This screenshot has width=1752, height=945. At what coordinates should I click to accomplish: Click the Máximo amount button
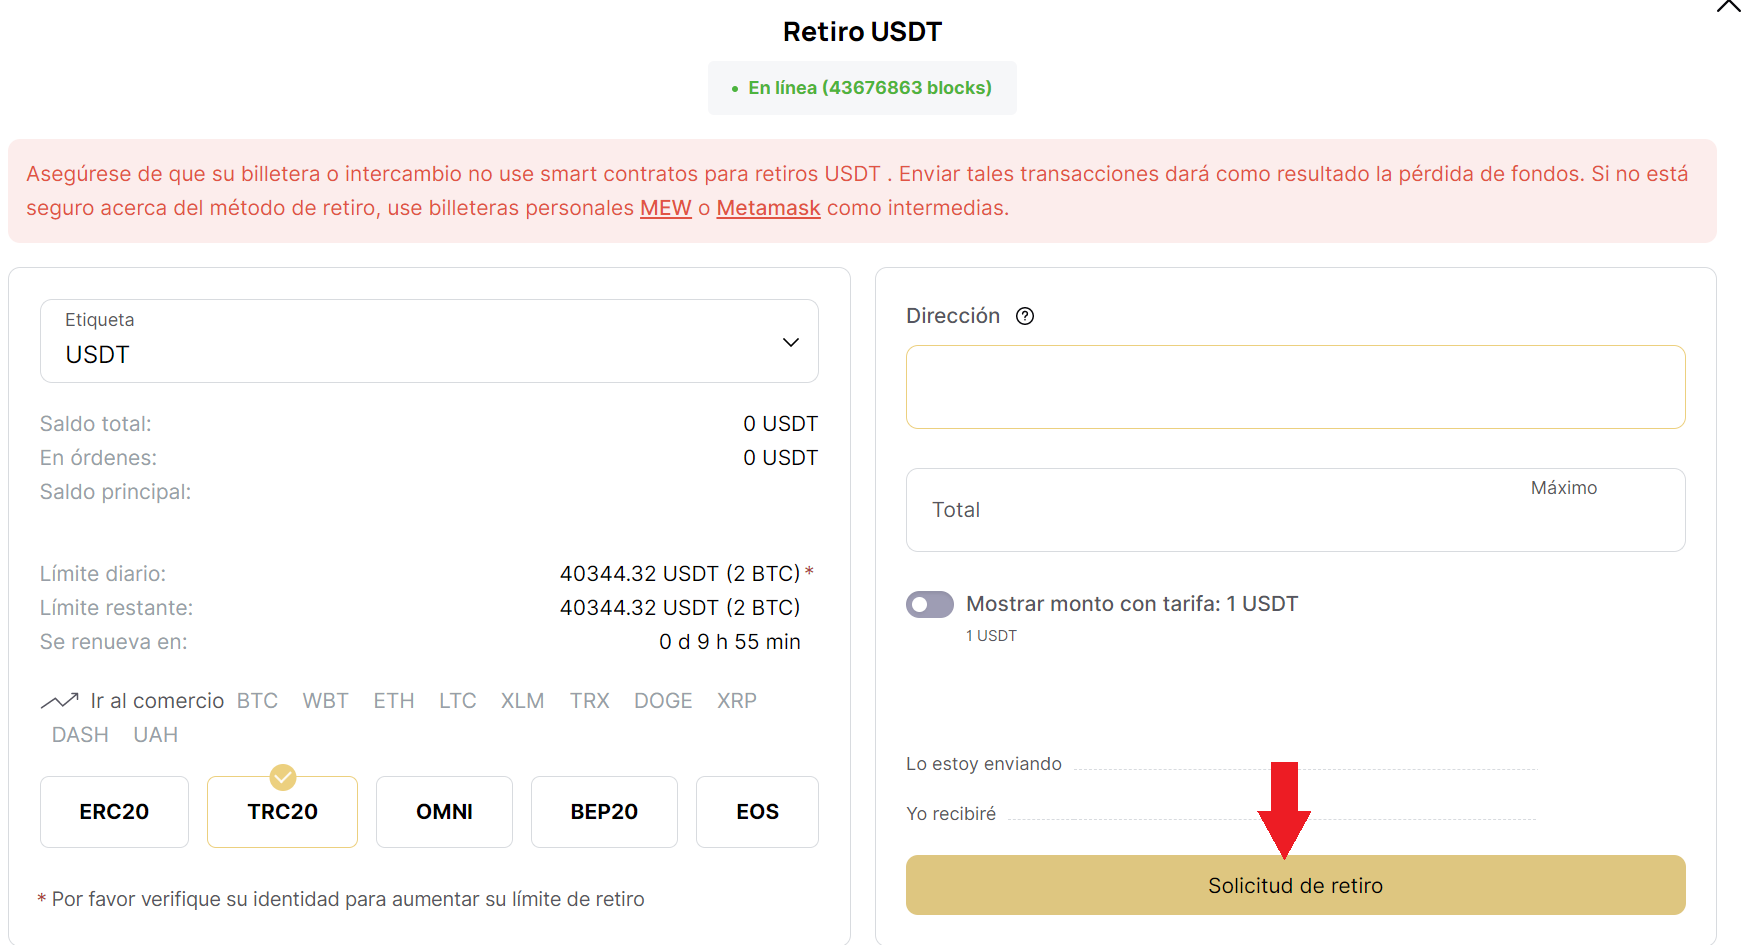click(x=1563, y=488)
